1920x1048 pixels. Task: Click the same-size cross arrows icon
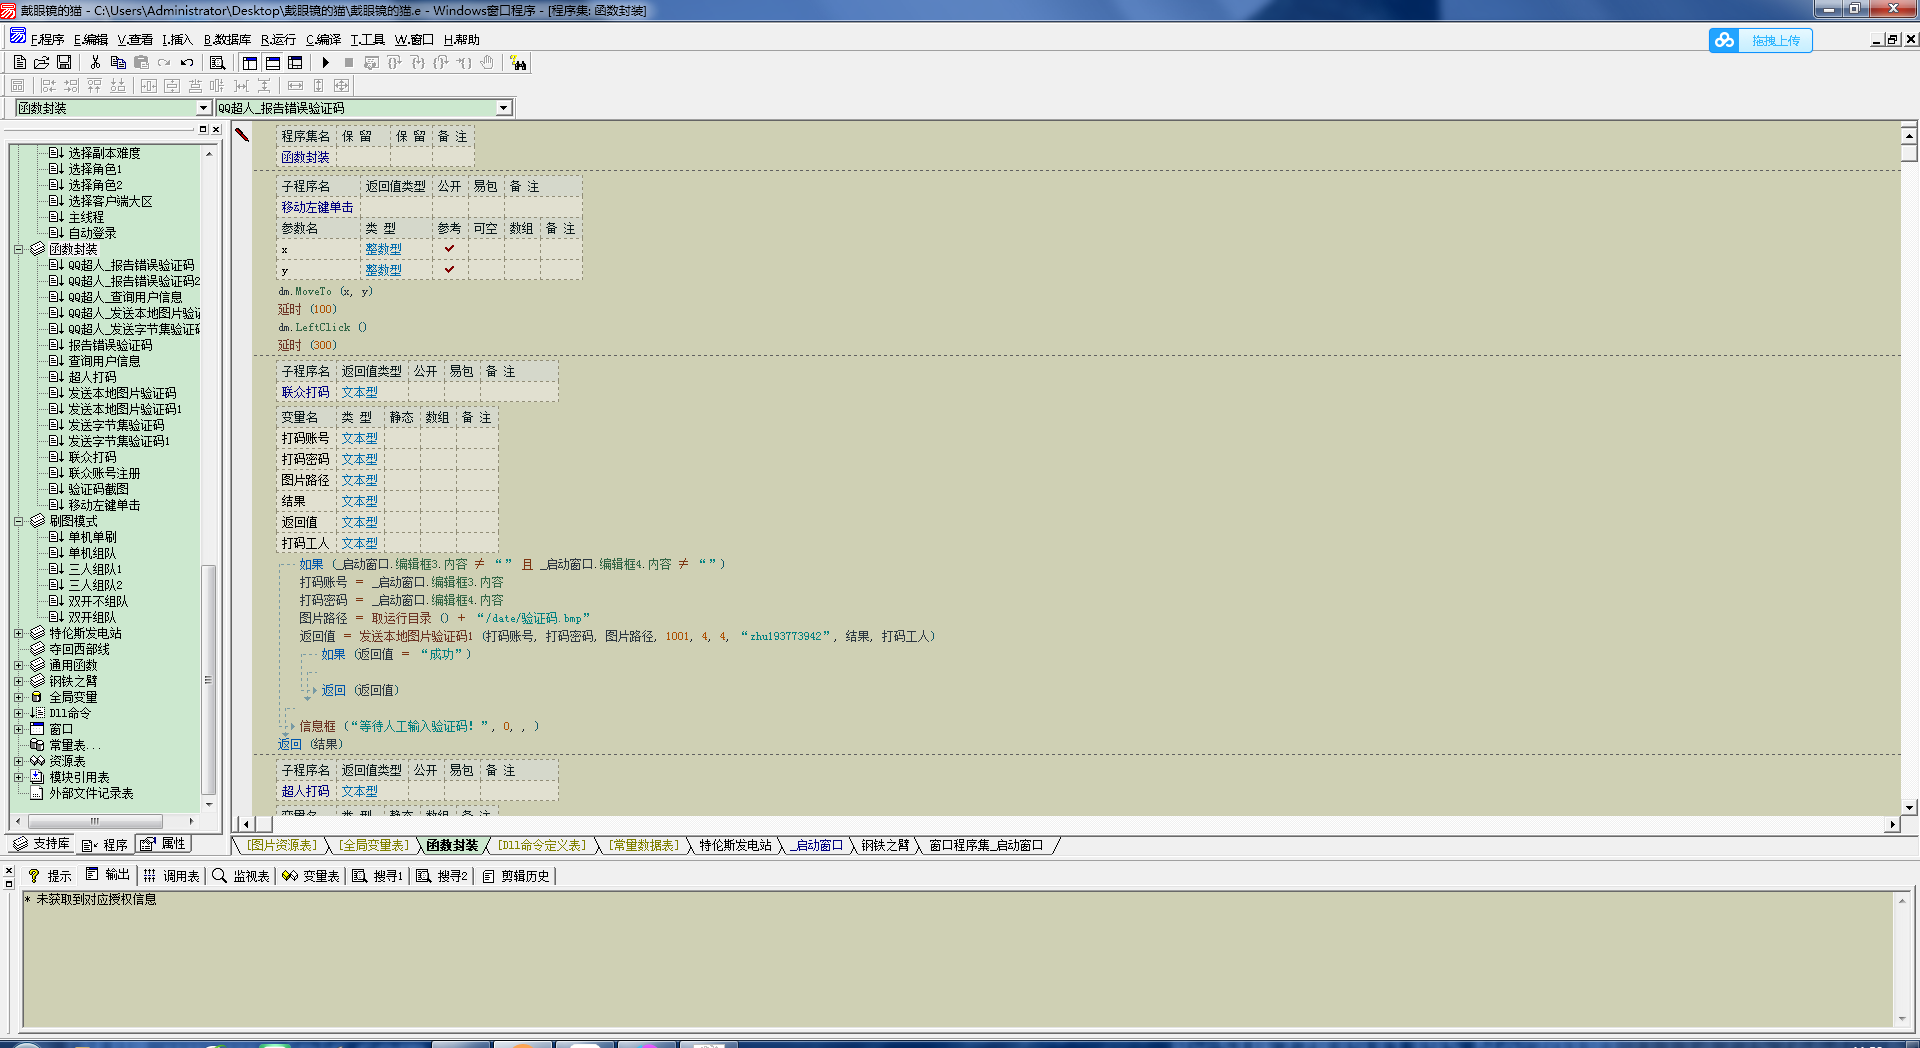[x=342, y=86]
